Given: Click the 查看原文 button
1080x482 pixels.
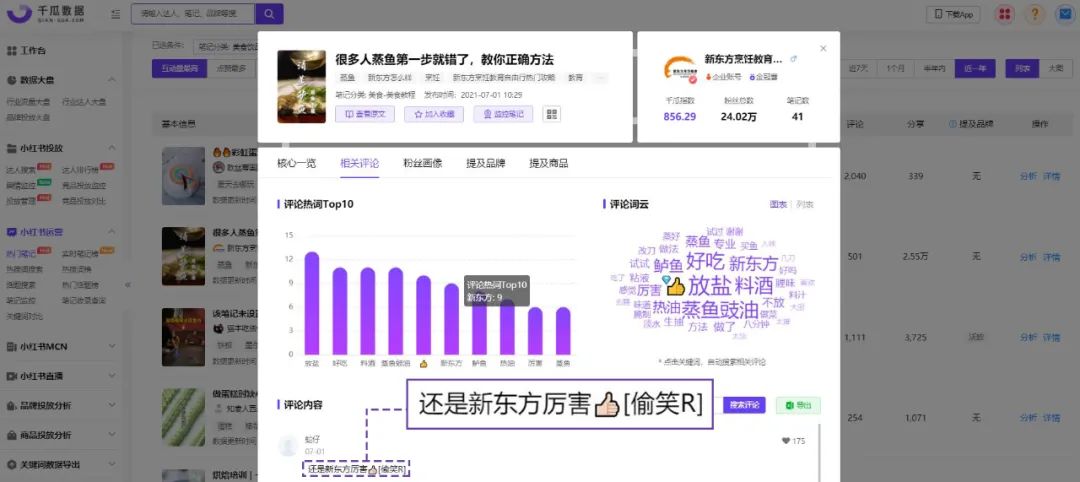Looking at the screenshot, I should point(364,114).
